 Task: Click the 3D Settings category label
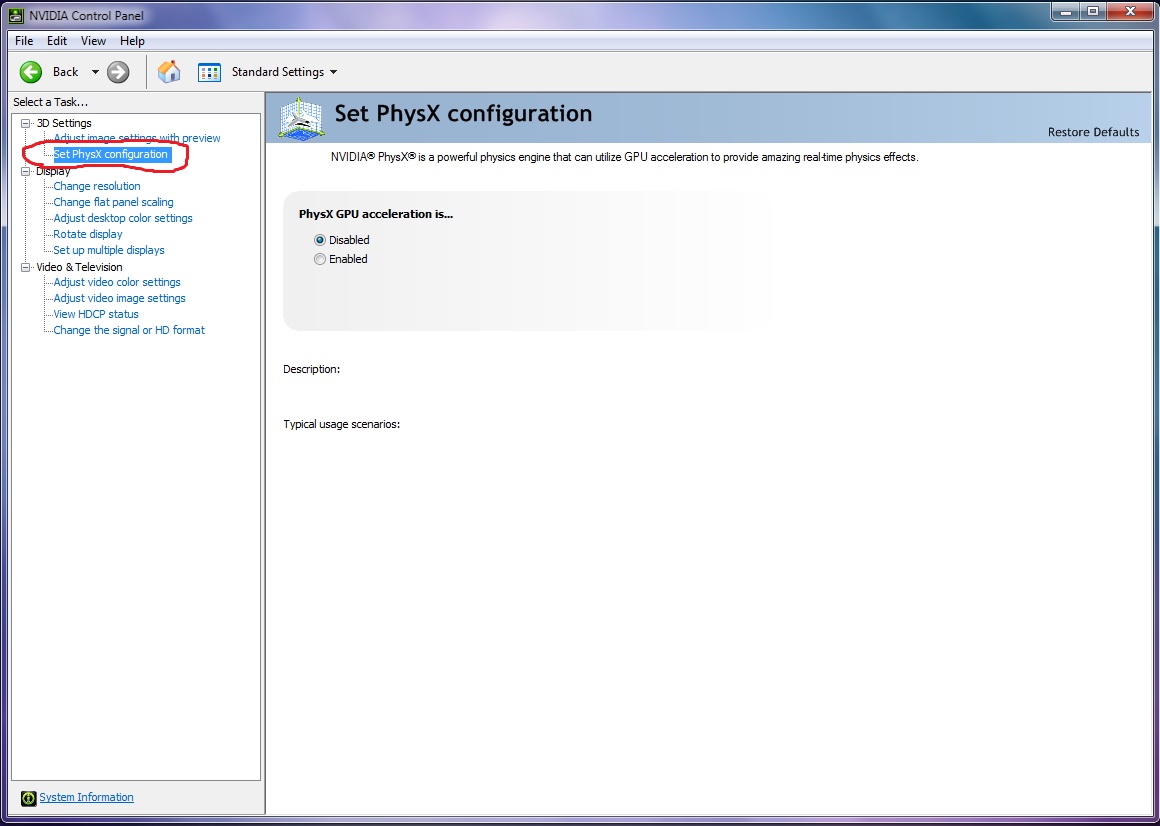point(64,123)
